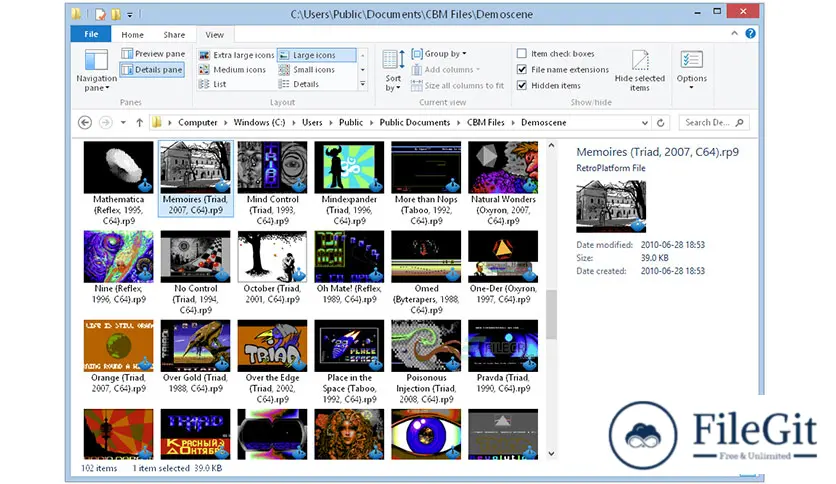
Task: Open the Navigation pane menu
Action: pos(96,70)
